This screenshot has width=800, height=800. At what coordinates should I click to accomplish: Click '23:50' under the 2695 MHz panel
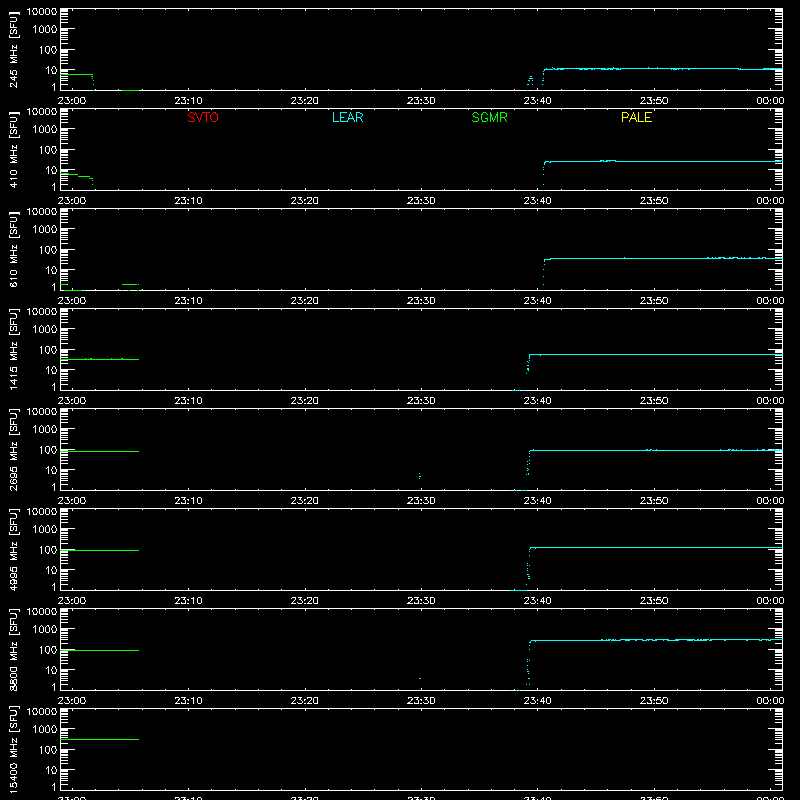654,501
